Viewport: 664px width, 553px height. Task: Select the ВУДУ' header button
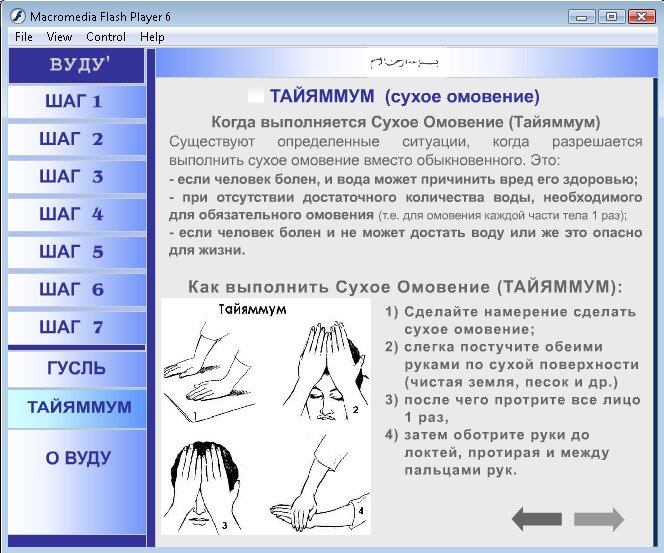tap(77, 65)
